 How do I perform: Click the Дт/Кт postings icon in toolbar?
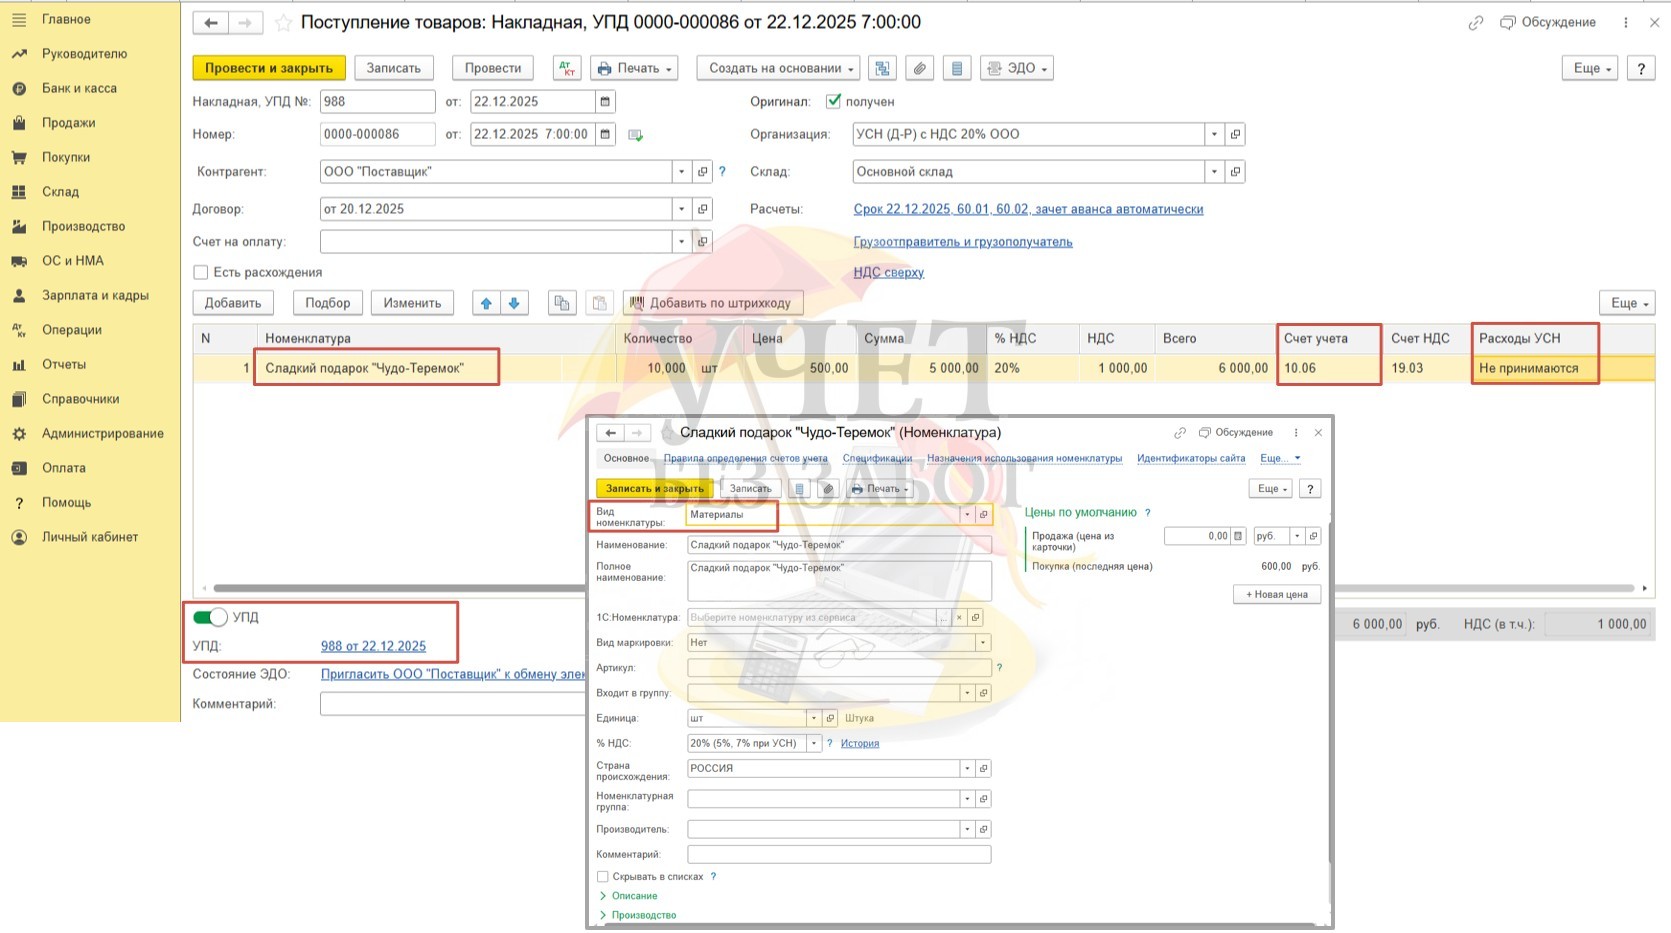[x=567, y=68]
